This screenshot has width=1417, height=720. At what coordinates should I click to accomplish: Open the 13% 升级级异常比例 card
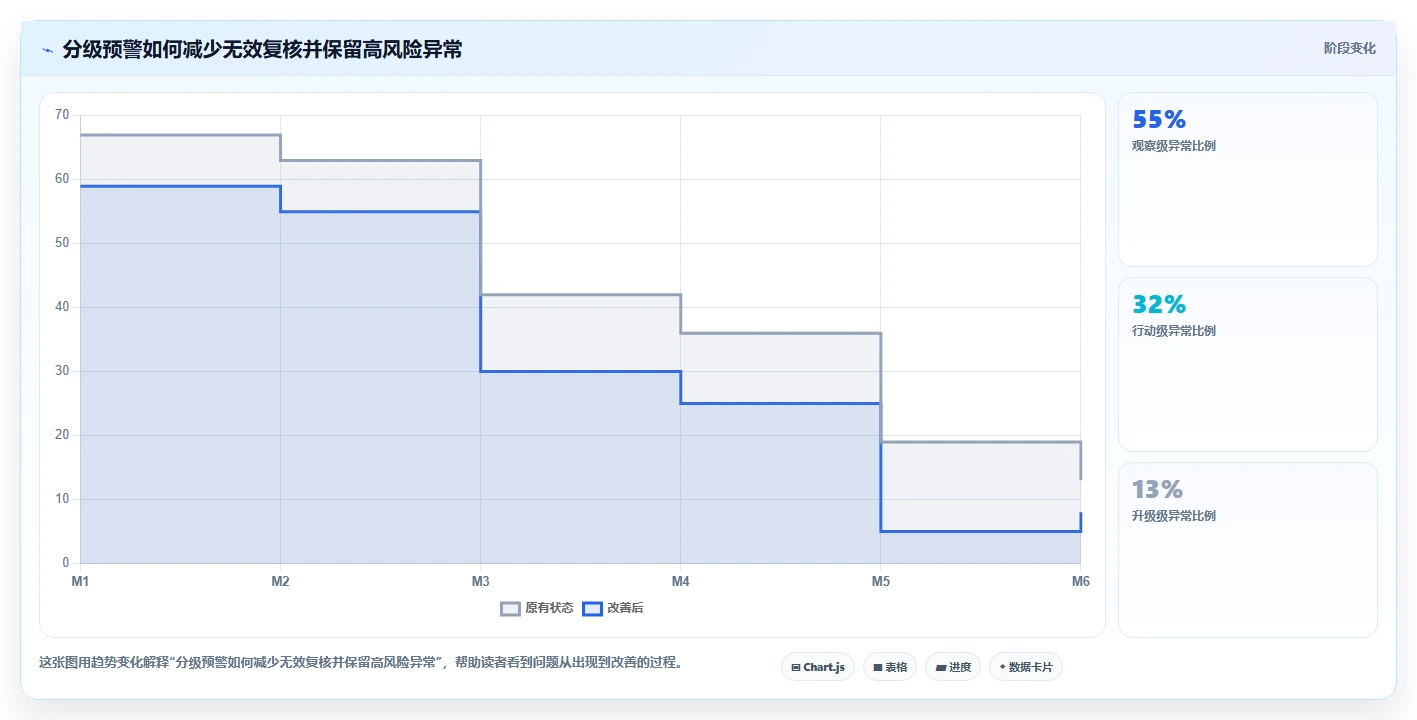1248,549
